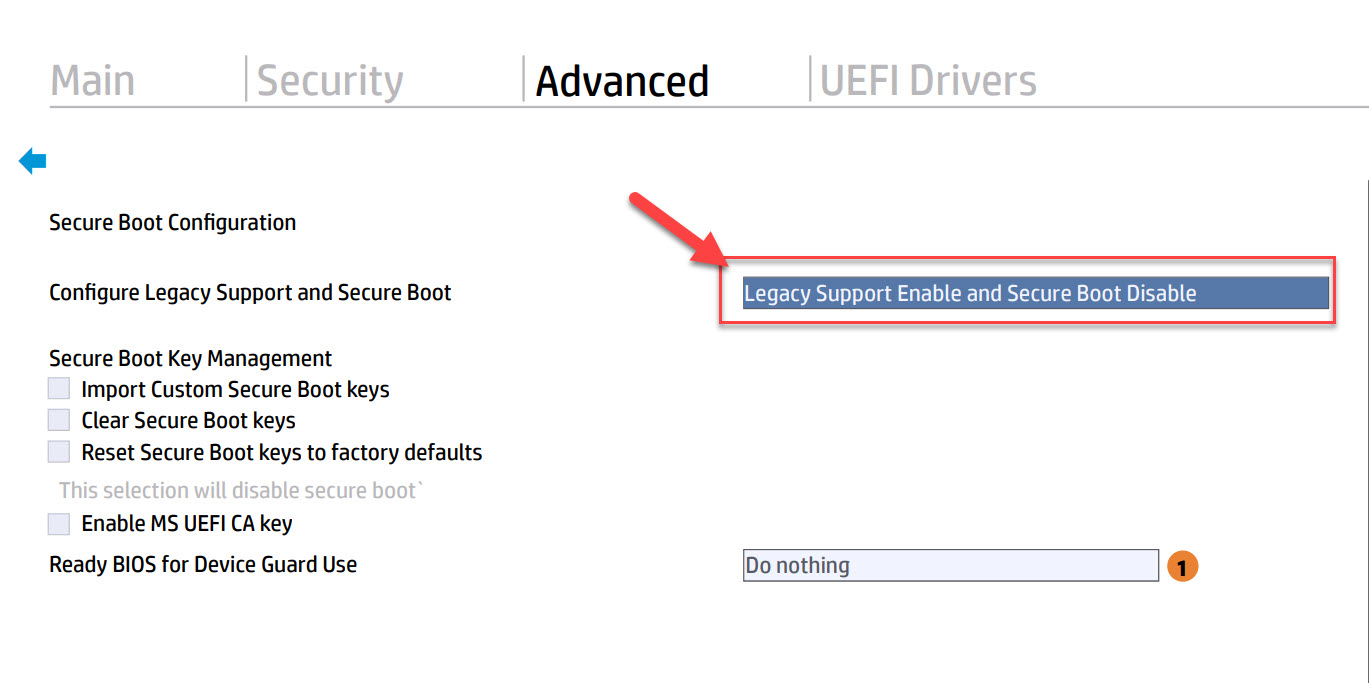This screenshot has width=1369, height=683.
Task: Click the orange number 1 badge
Action: (1181, 567)
